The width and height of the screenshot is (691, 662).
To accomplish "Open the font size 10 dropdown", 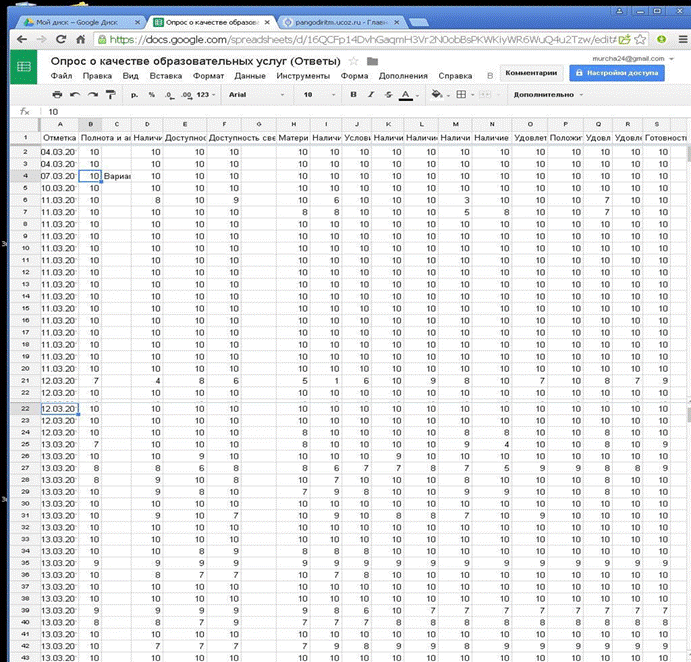I will (319, 95).
